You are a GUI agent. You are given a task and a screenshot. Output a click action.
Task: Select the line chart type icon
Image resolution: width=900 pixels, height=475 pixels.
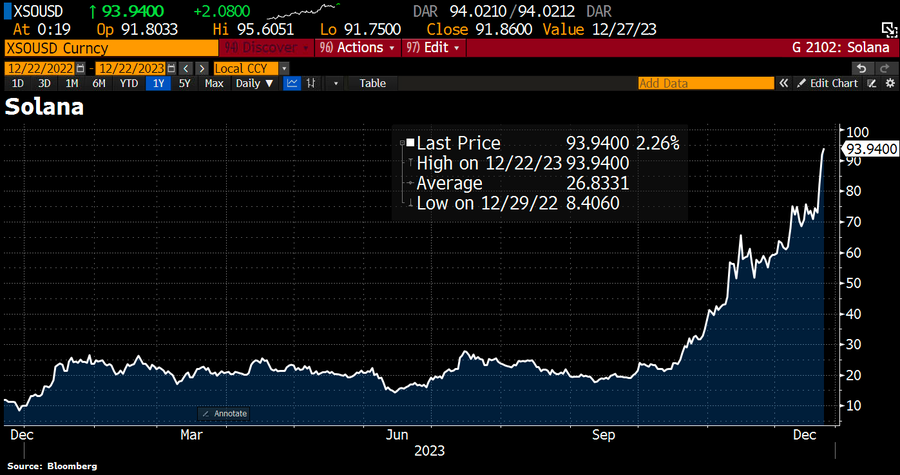pyautogui.click(x=293, y=83)
